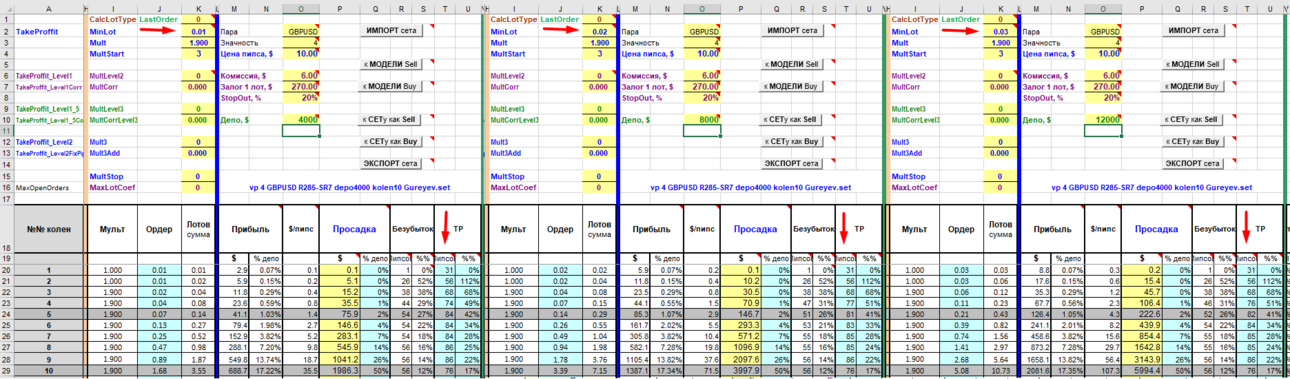Screen dimensions: 1290x379
Task: Click order cell 1.68
Action: 159,371
